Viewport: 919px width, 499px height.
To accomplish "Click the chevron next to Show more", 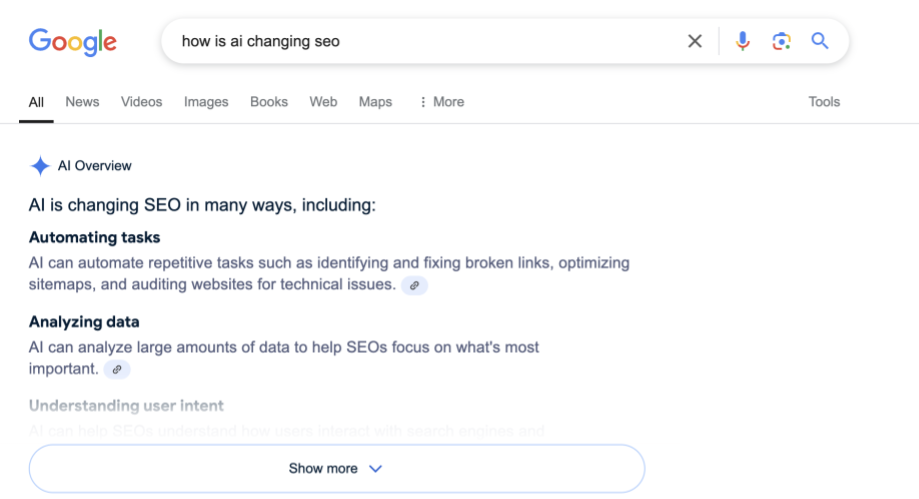I will 376,468.
